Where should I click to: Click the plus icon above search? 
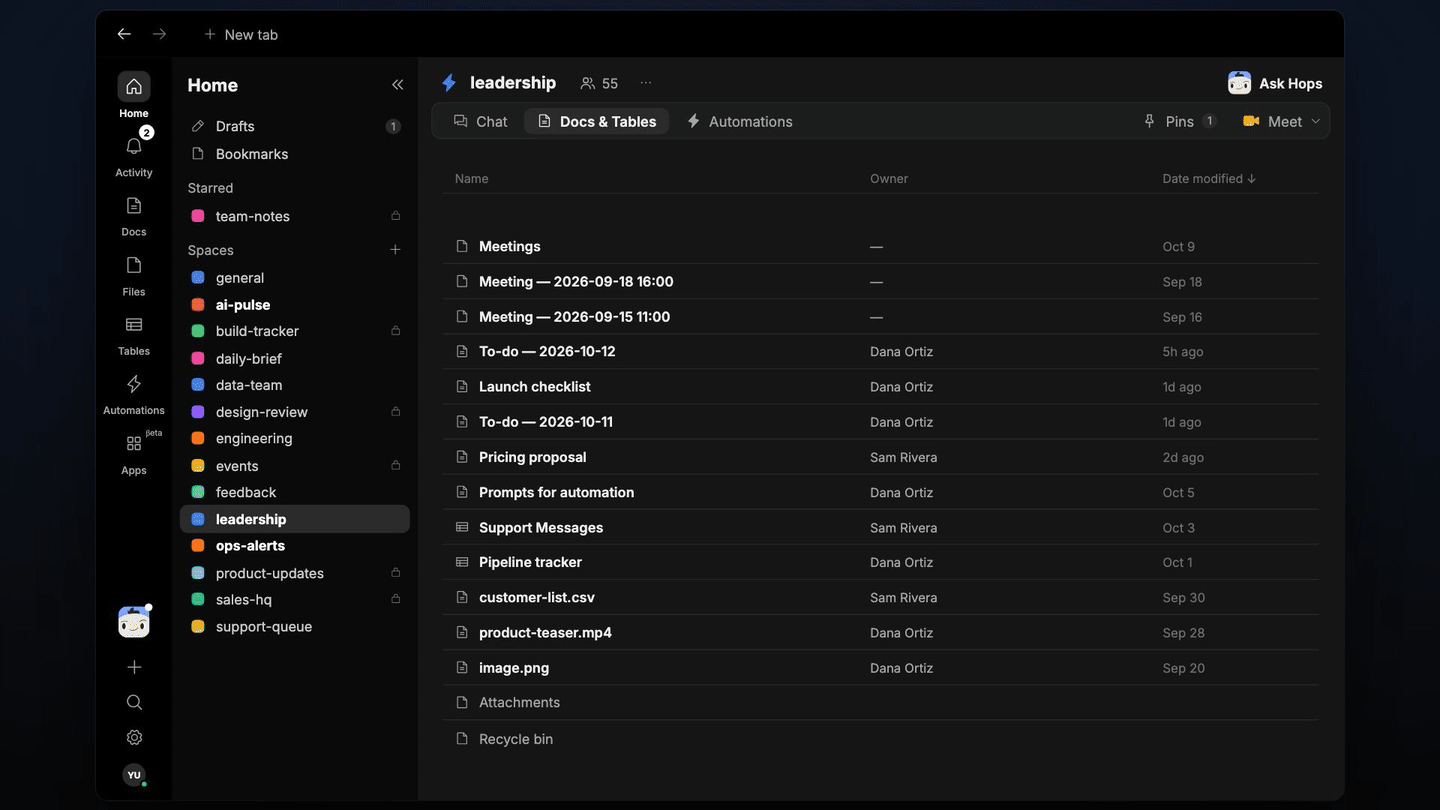click(x=134, y=667)
